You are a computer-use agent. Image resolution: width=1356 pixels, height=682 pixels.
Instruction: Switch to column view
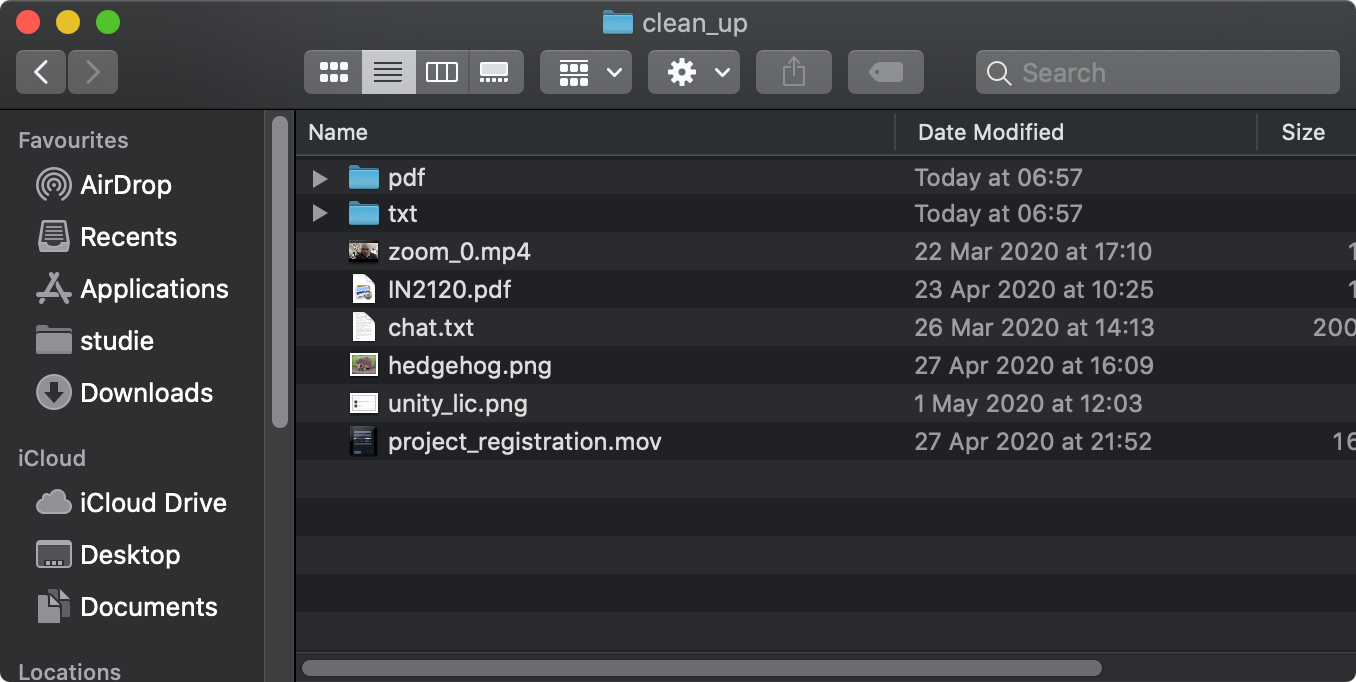[x=442, y=72]
